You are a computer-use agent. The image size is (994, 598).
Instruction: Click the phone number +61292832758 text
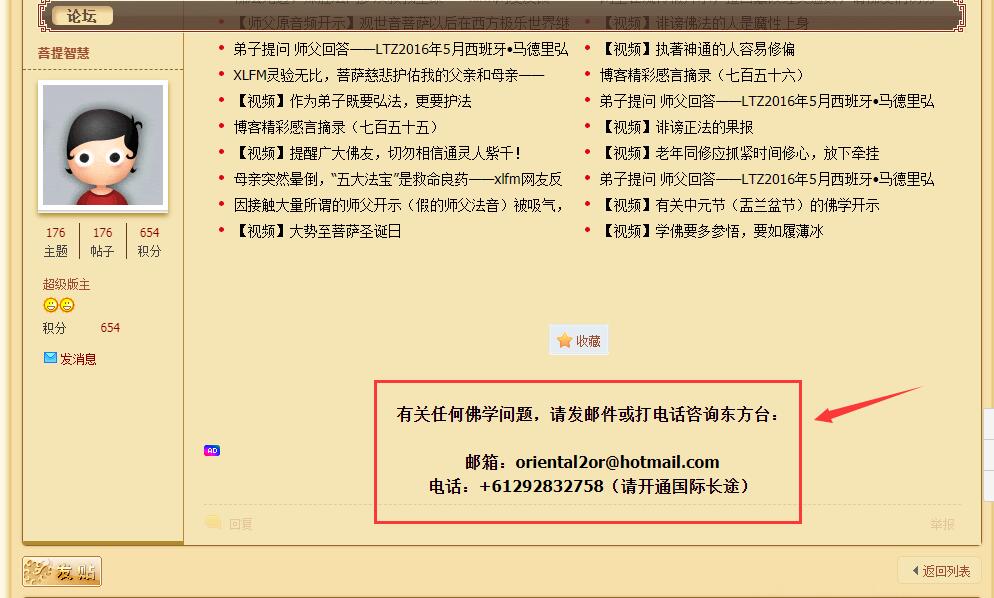pyautogui.click(x=542, y=486)
